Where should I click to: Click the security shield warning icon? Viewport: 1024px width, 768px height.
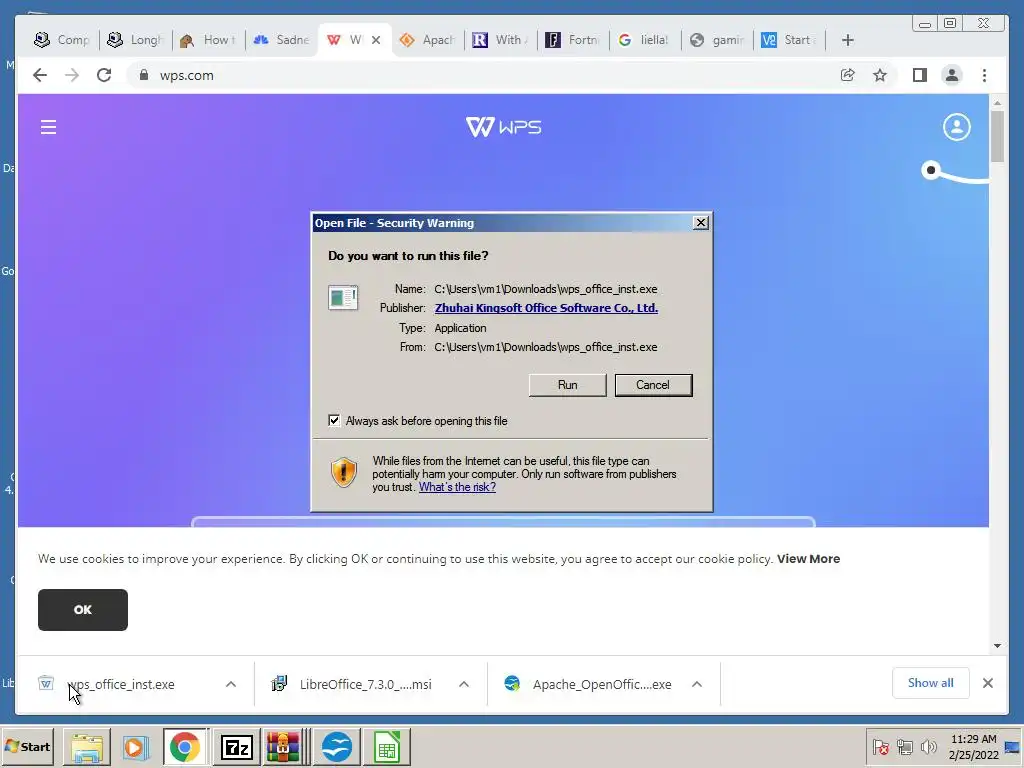coord(344,472)
